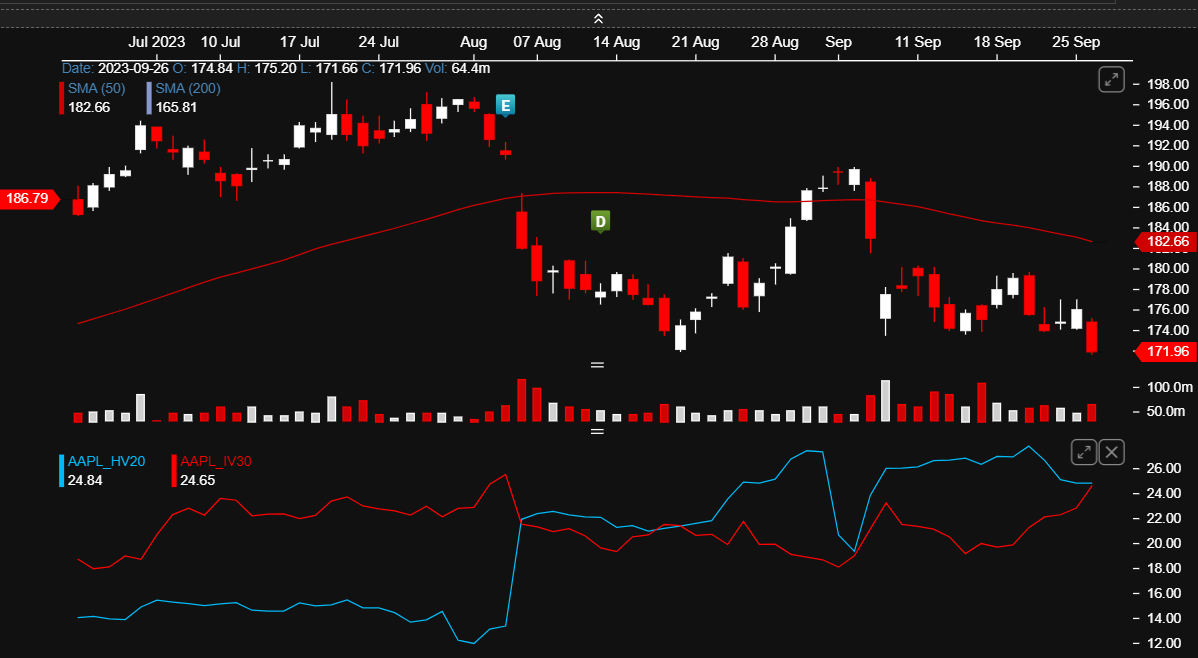The height and width of the screenshot is (658, 1198).
Task: Open the dividend D marker
Action: point(600,222)
